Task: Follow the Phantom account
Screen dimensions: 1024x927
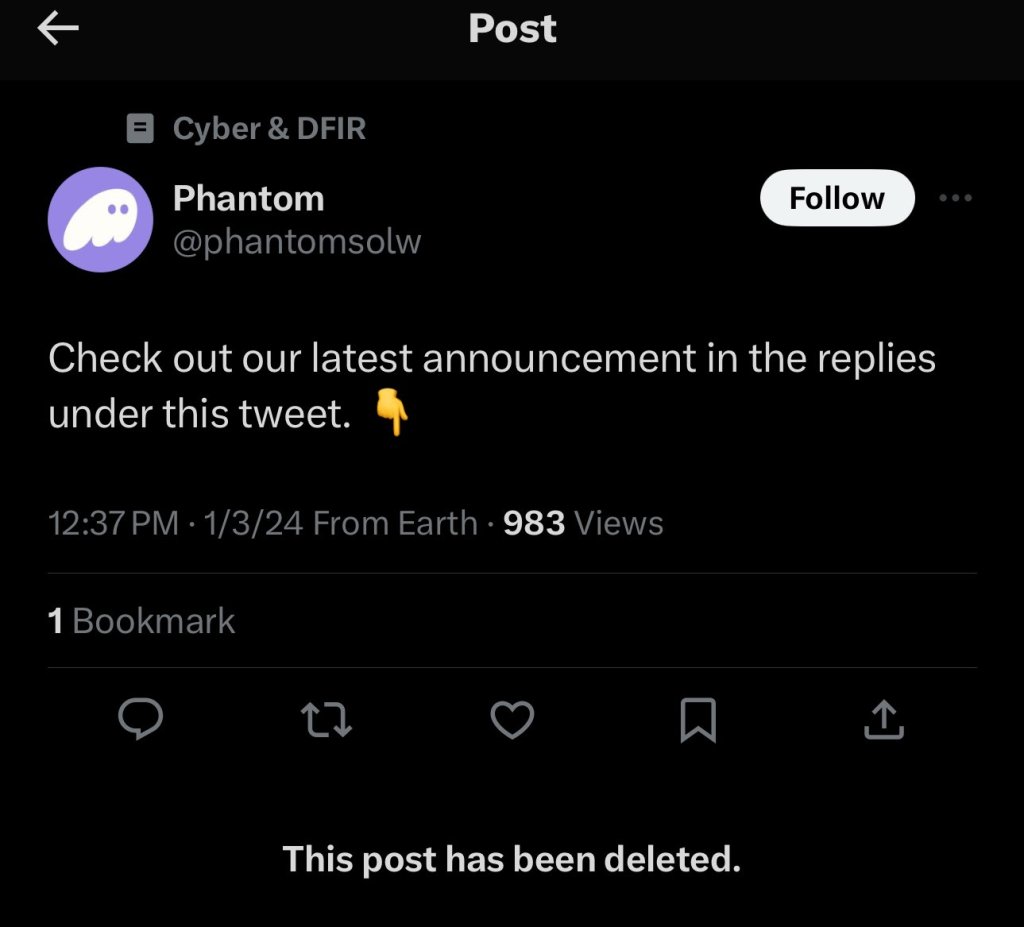Action: pyautogui.click(x=837, y=198)
